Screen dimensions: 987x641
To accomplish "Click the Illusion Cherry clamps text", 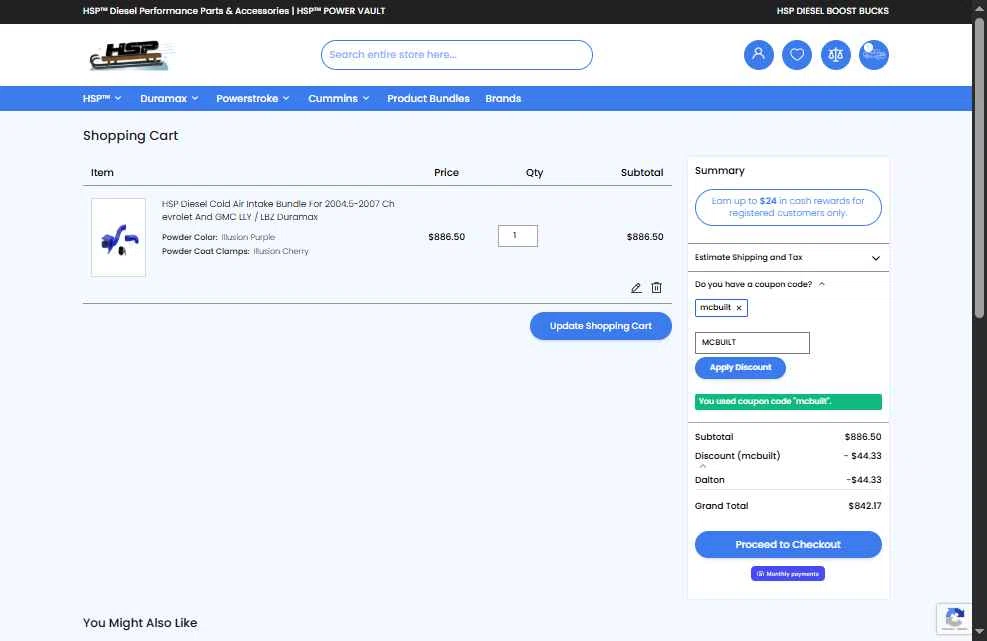I will click(x=281, y=251).
